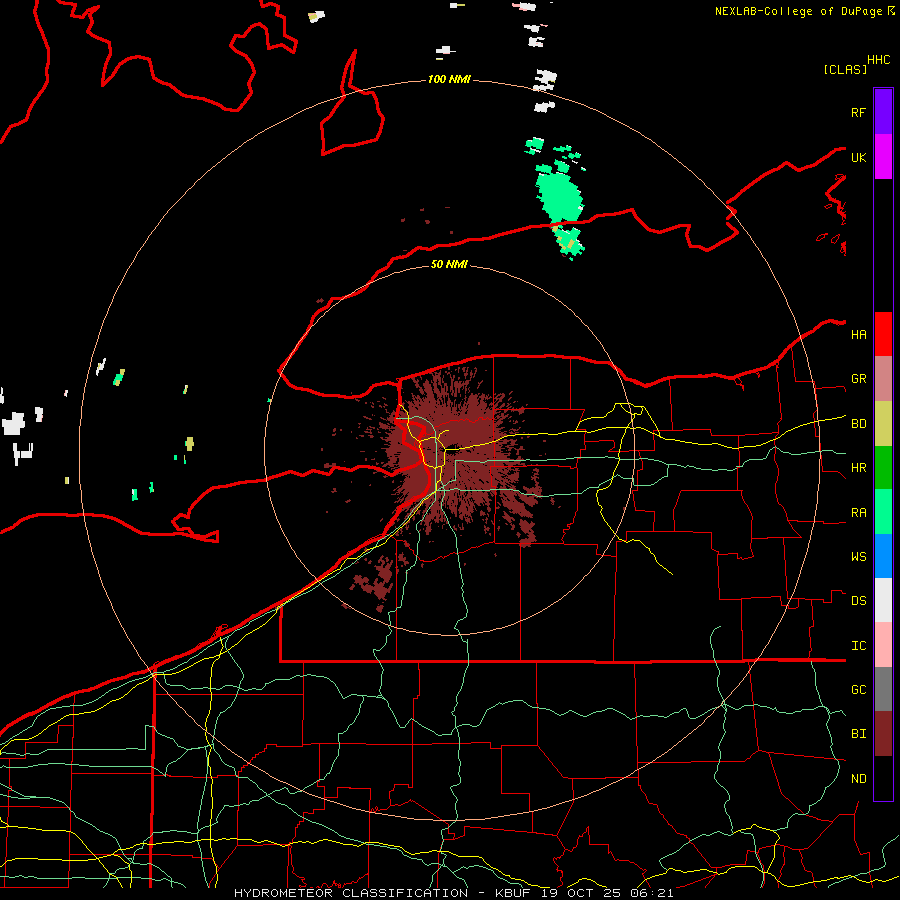Click the DS legend label
This screenshot has width=900, height=900.
[x=858, y=601]
